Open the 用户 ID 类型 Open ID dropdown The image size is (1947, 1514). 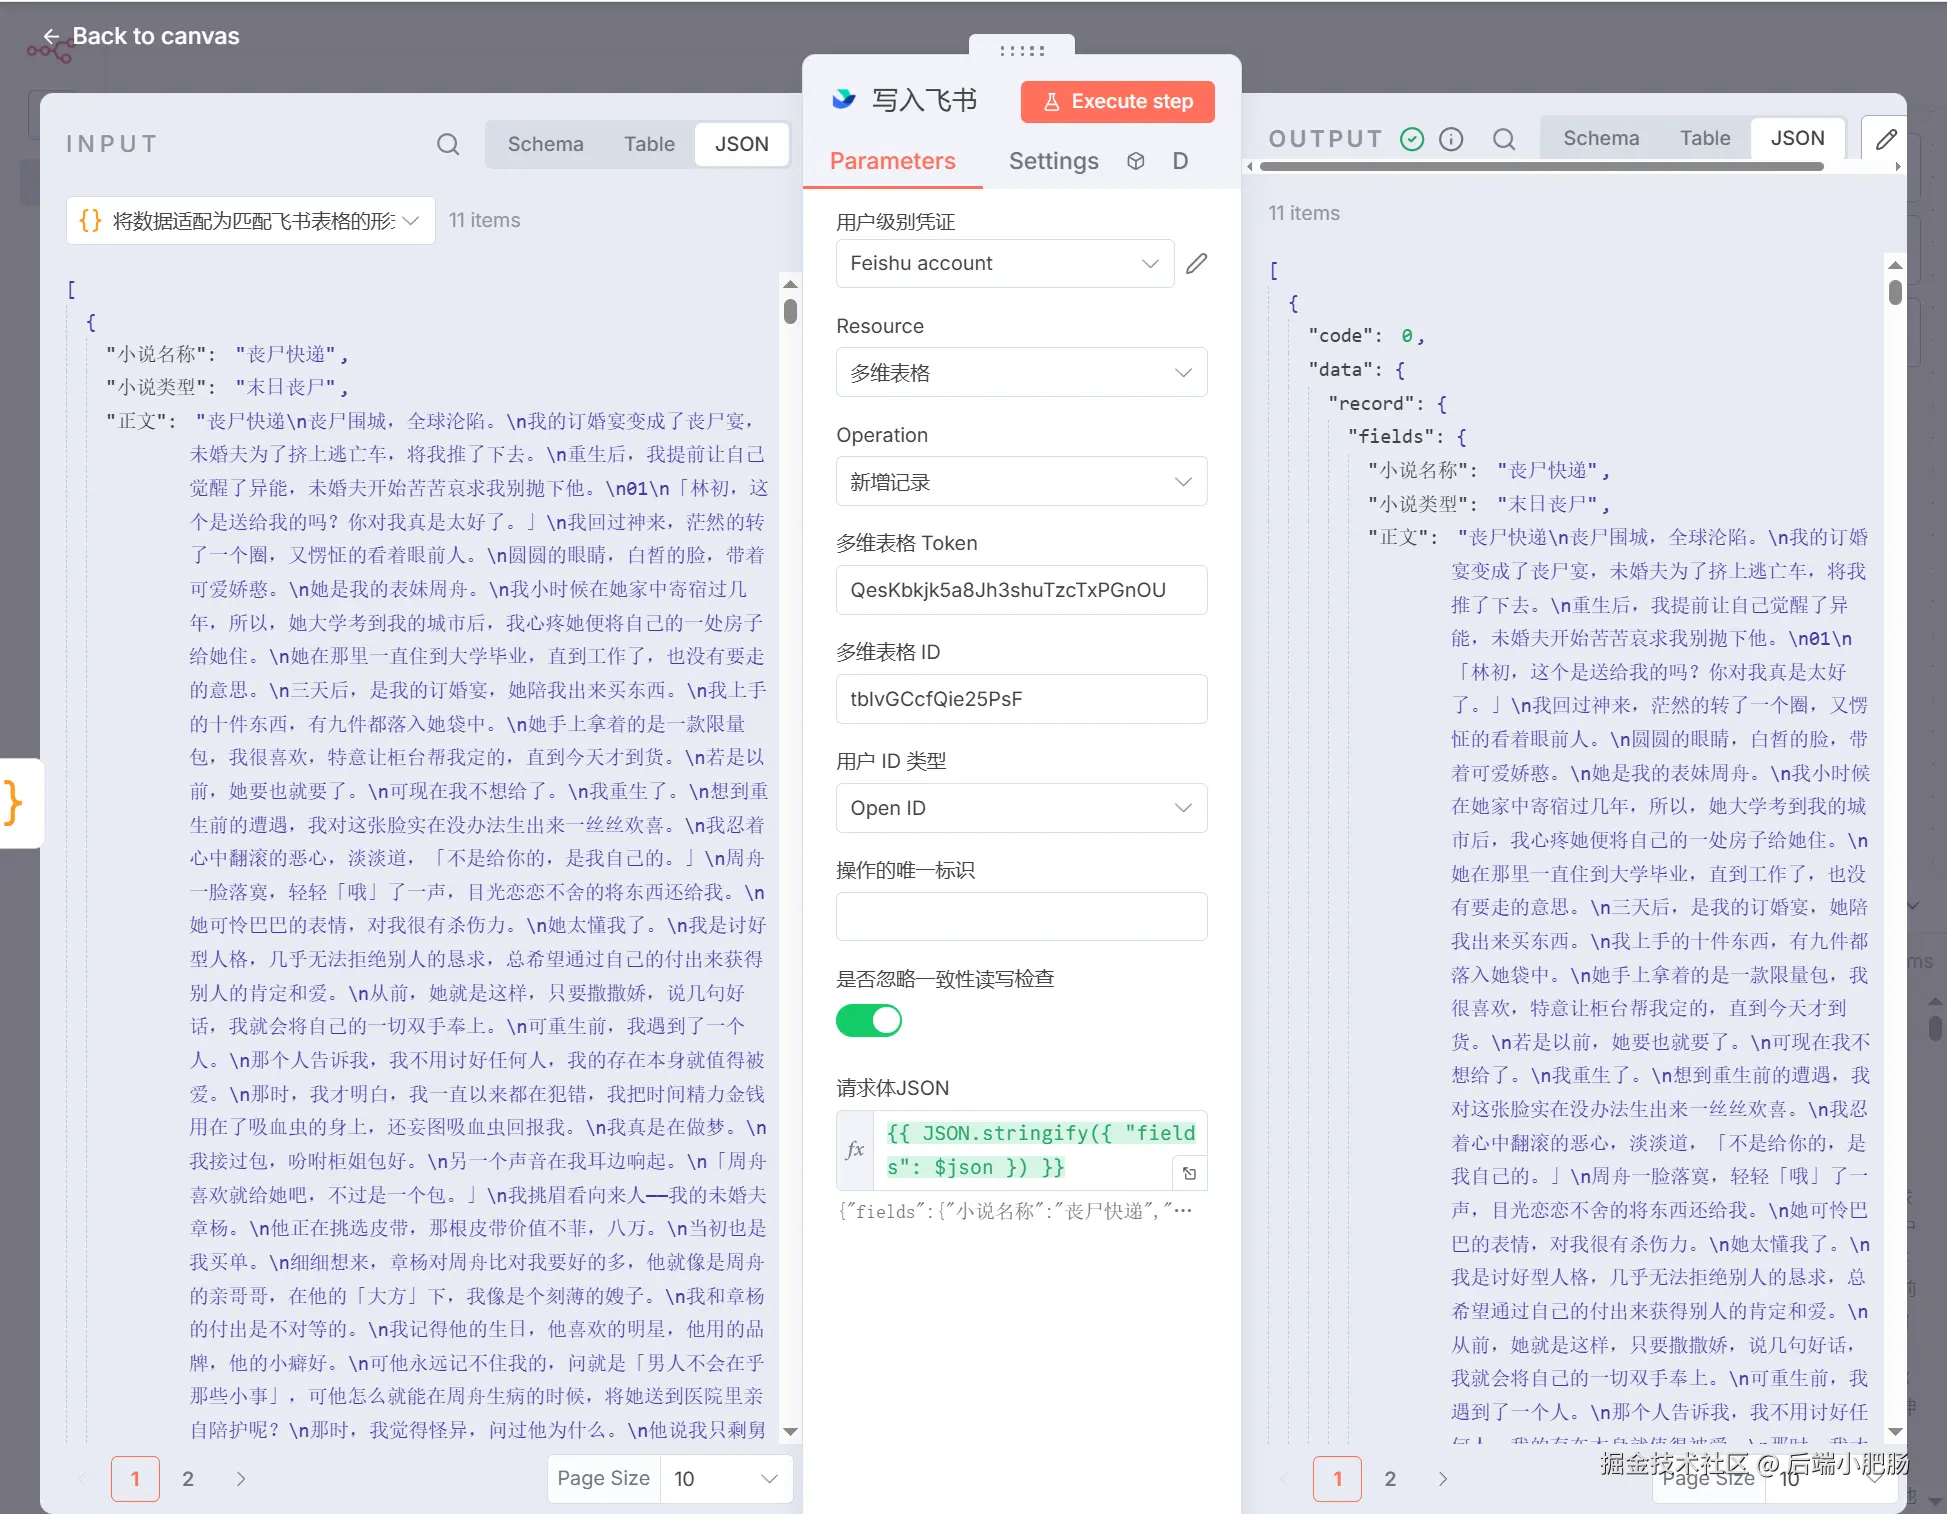[x=1020, y=808]
